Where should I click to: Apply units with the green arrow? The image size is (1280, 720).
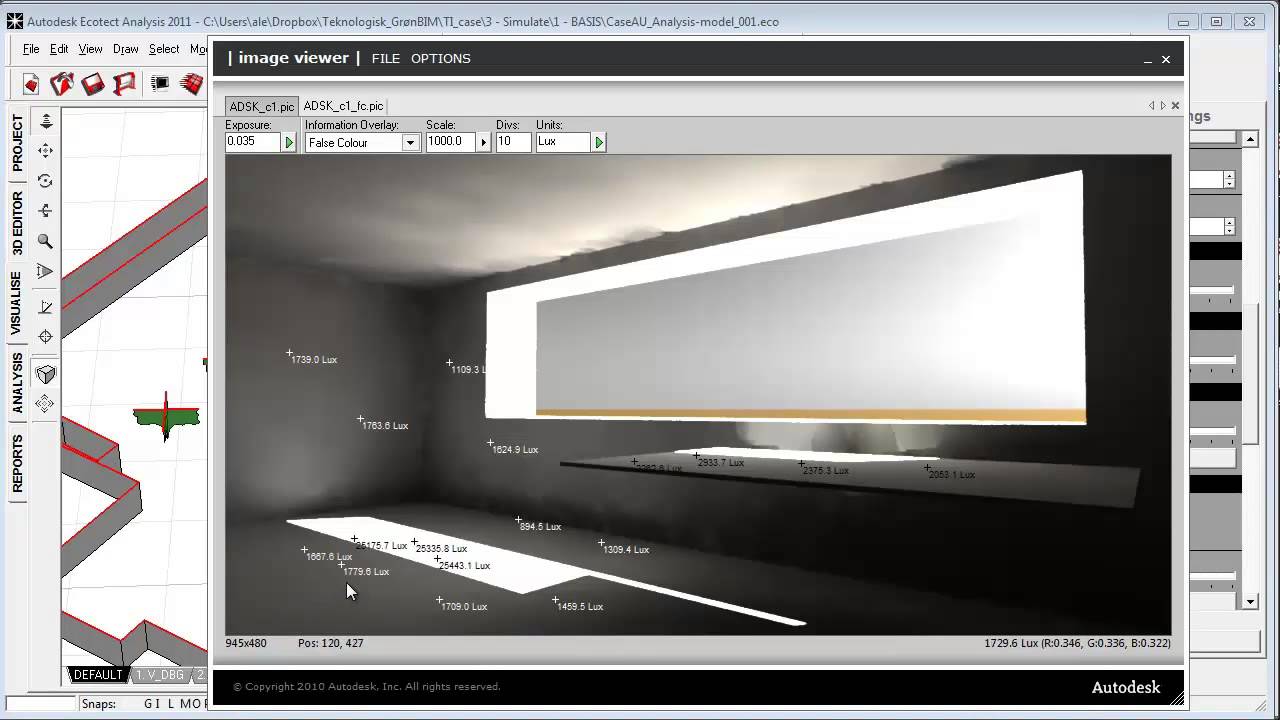coord(599,143)
